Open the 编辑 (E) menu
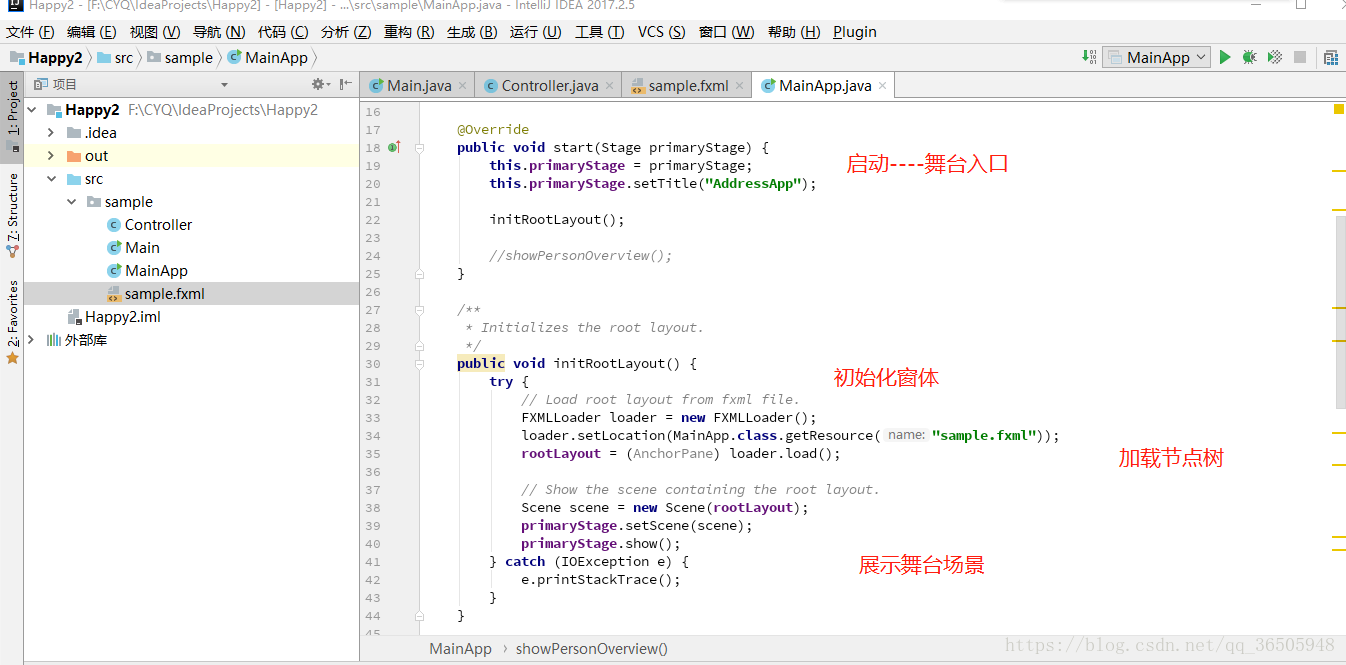1346x665 pixels. [x=92, y=32]
